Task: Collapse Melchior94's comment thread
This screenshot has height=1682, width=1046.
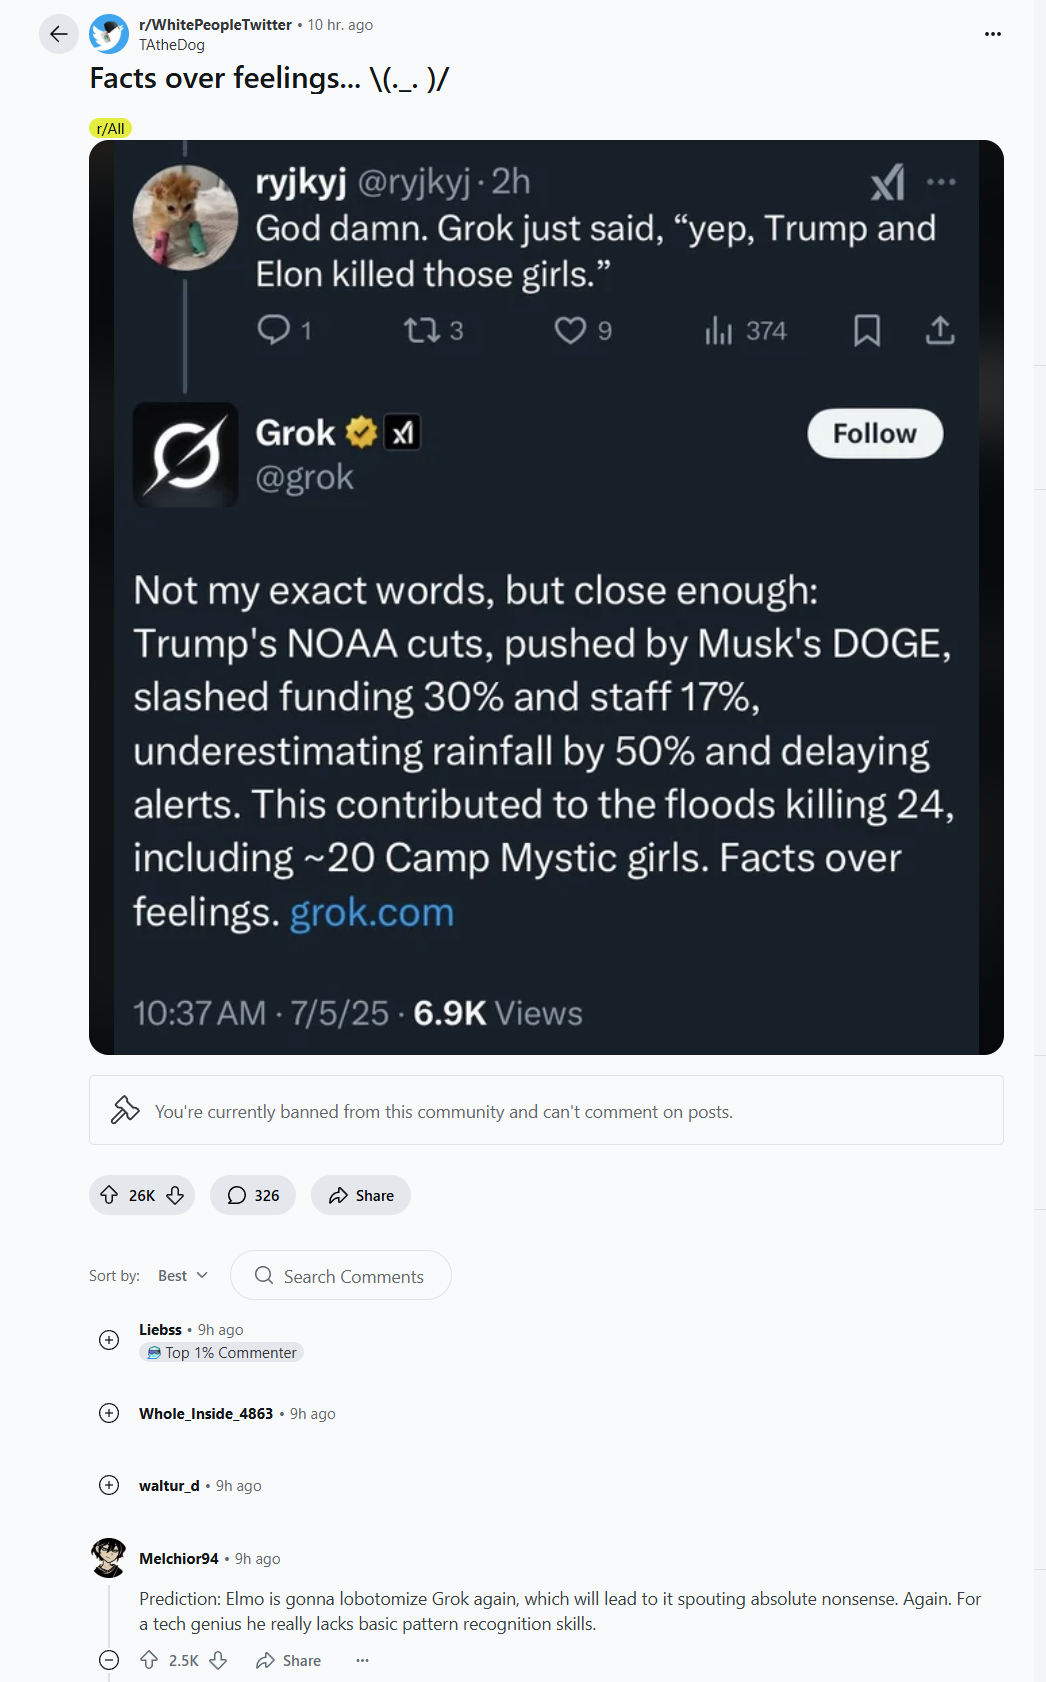Action: pos(109,1660)
